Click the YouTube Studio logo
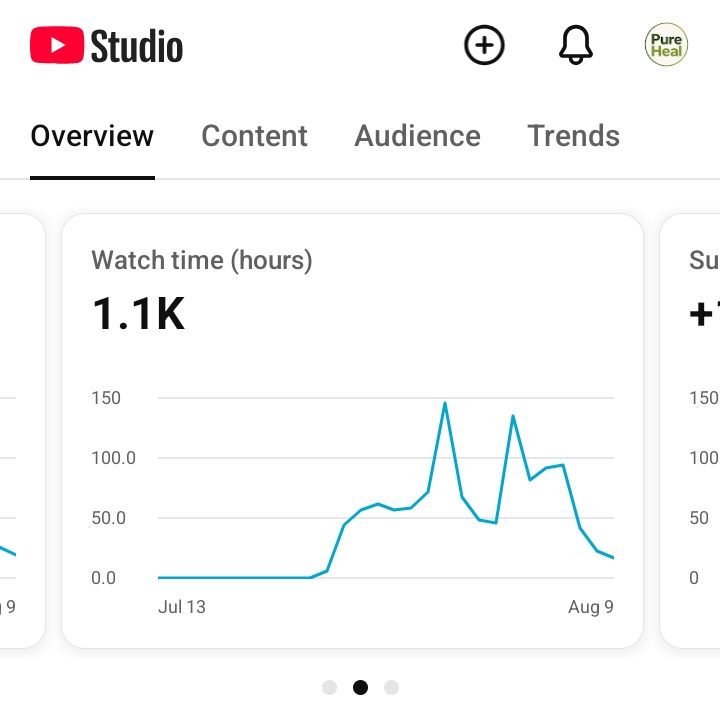Screen dimensions: 720x706 (107, 45)
